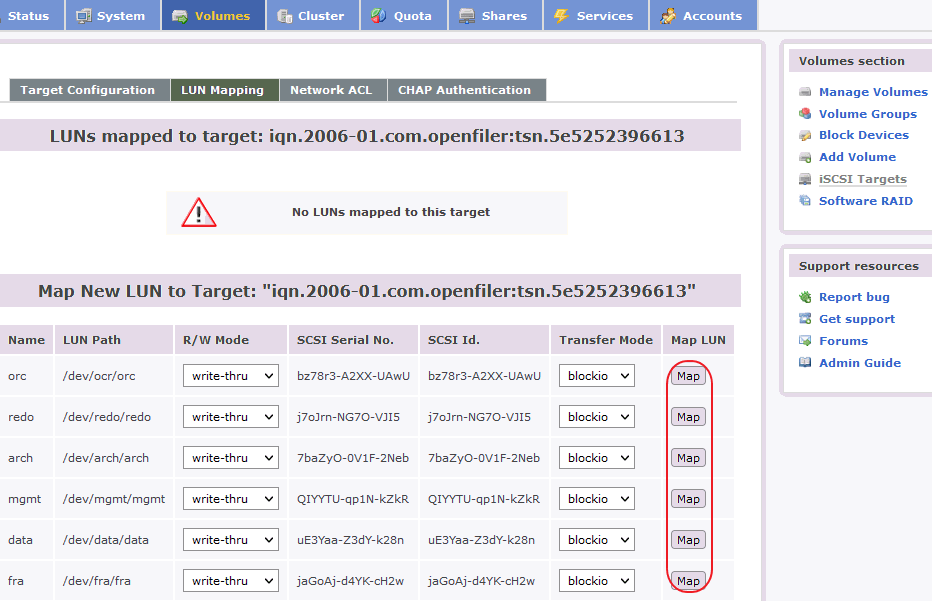932x601 pixels.
Task: Click the Transfer Mode column header
Action: [x=606, y=340]
